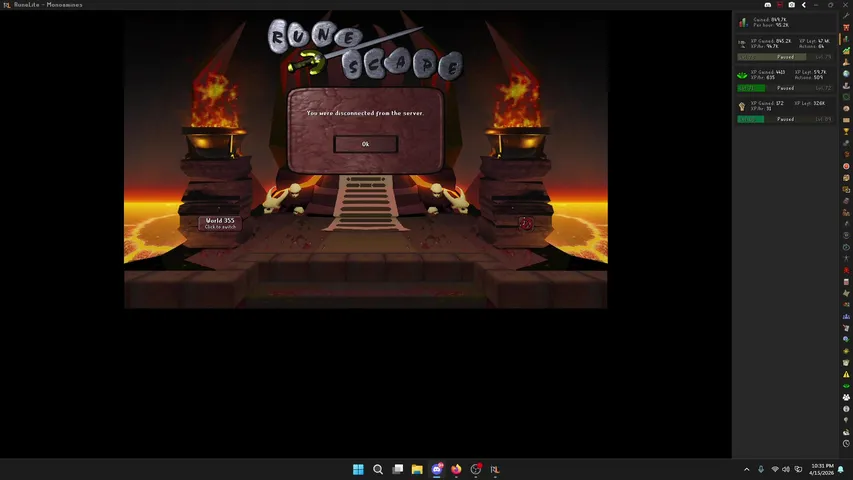Click the paused progress bar of the first skill
This screenshot has width=853, height=480.
(785, 57)
